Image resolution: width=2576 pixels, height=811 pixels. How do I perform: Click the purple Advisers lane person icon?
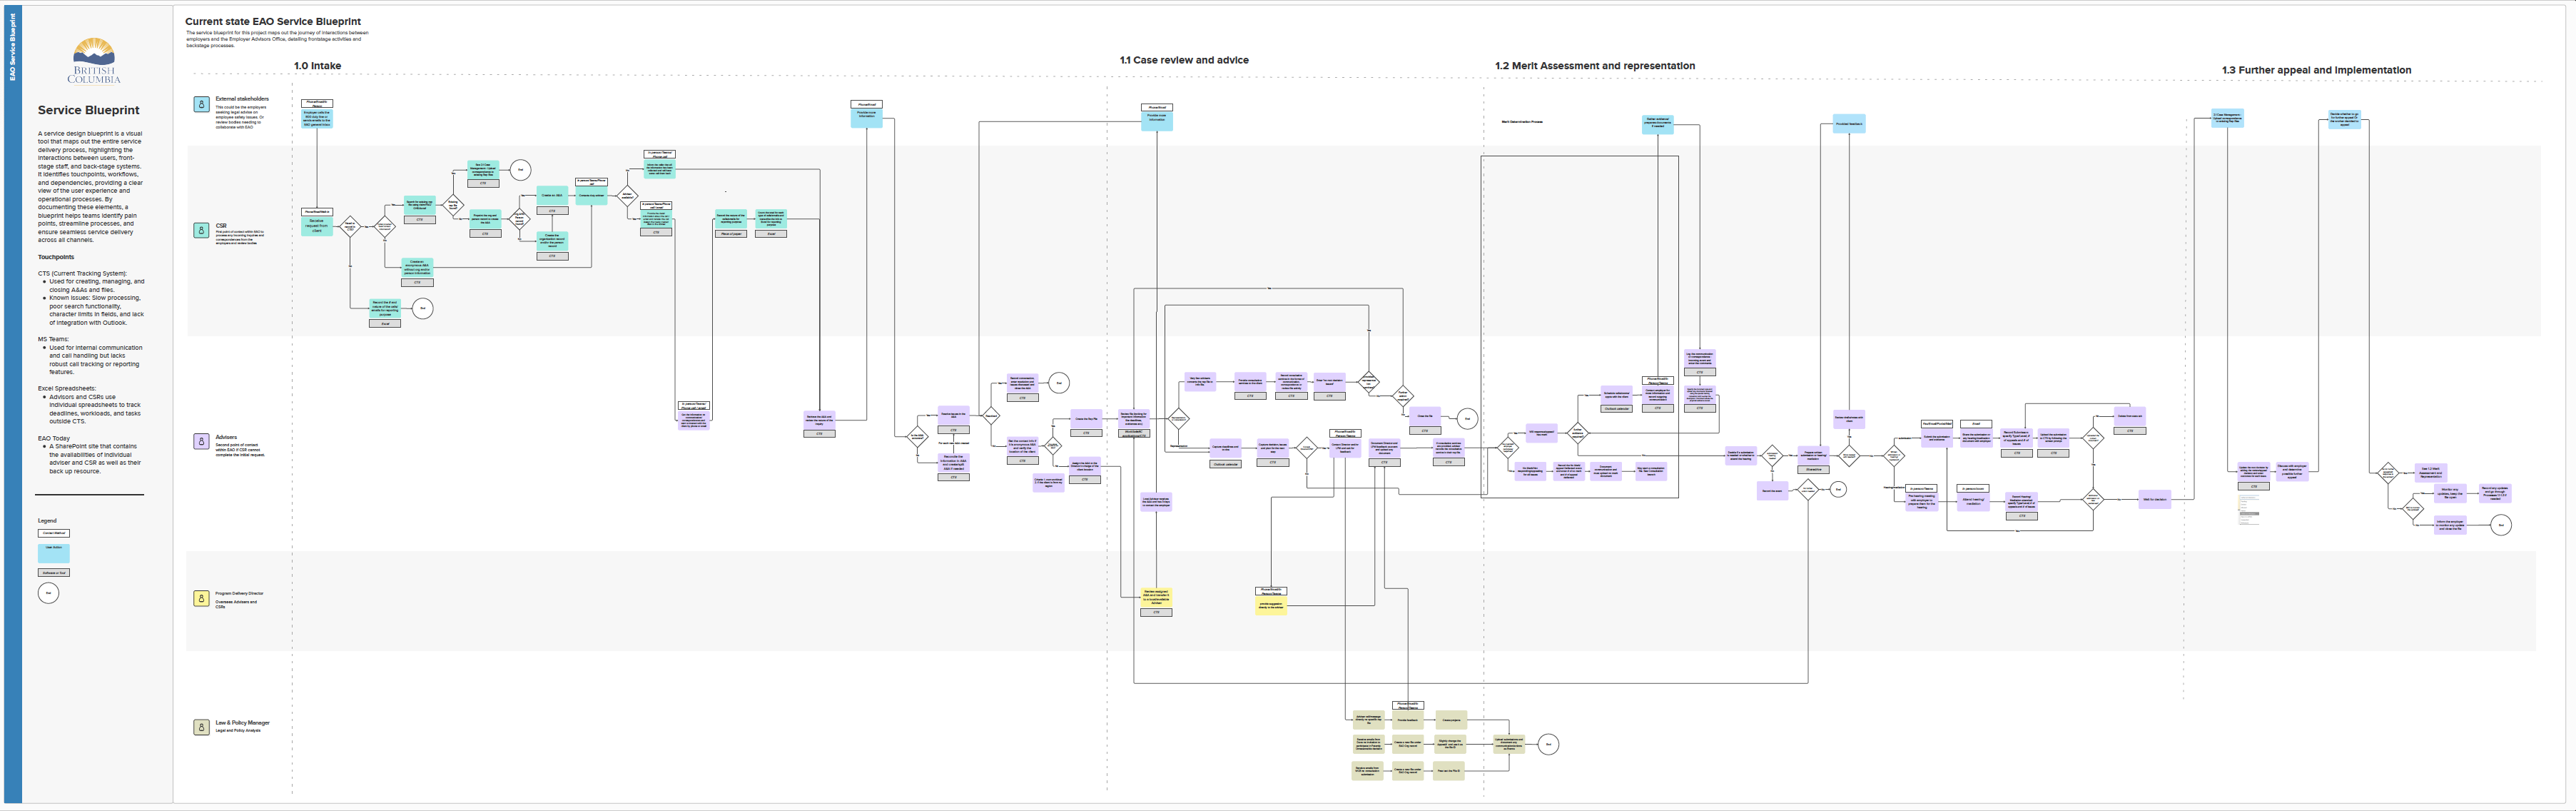201,441
